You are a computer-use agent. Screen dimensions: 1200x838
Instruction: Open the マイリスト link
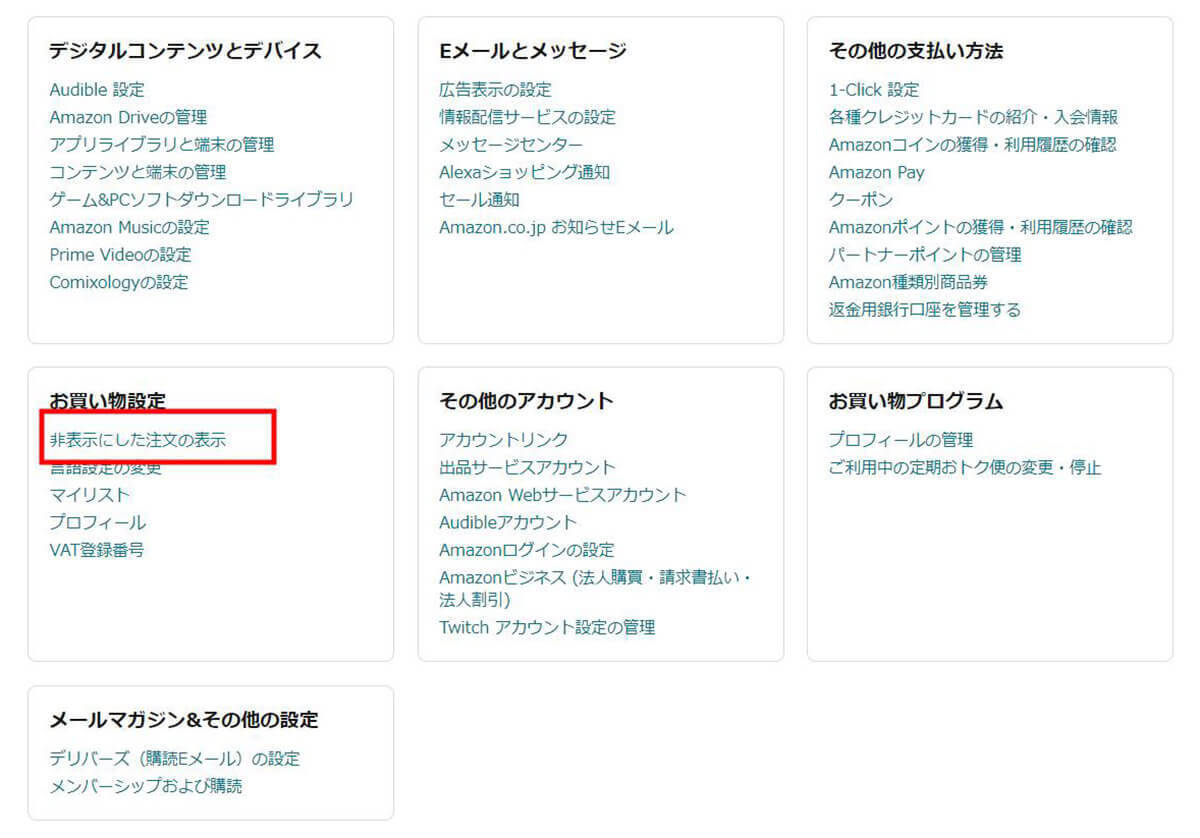click(90, 495)
